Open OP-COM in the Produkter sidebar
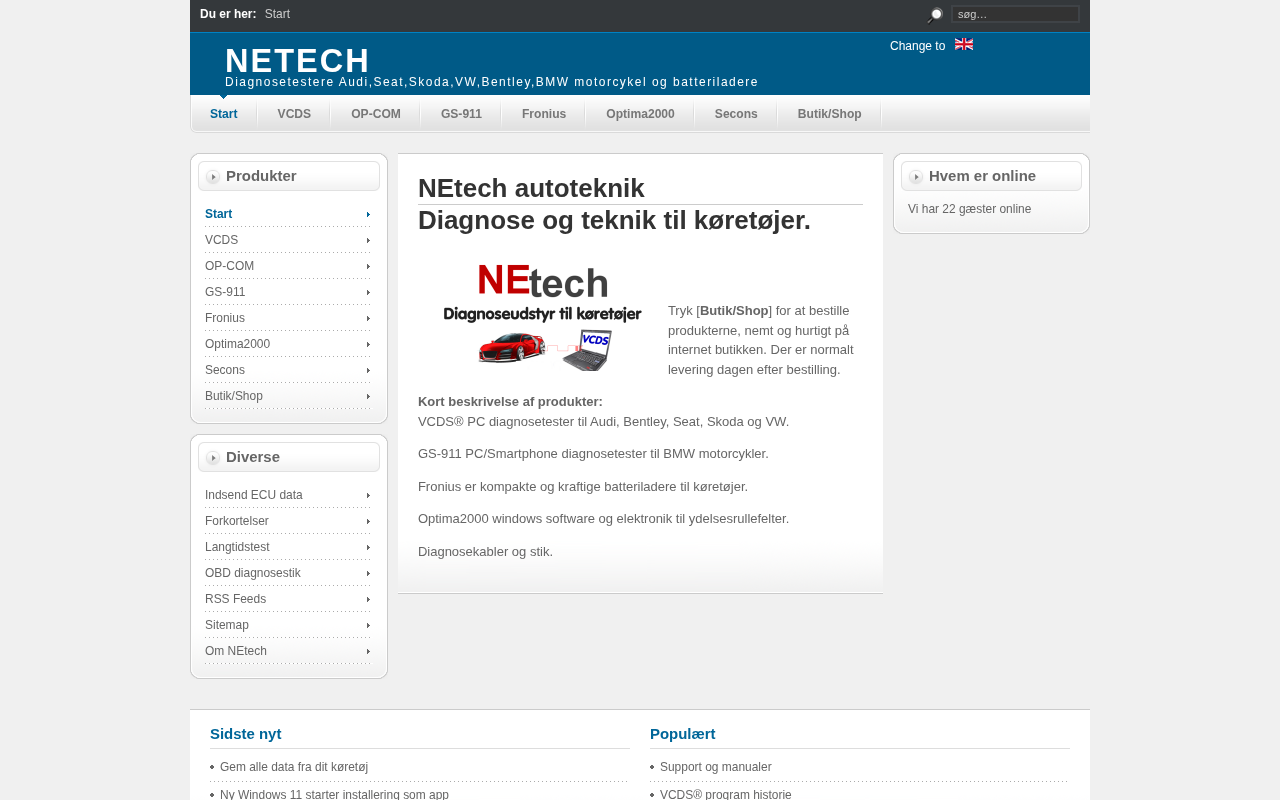Image resolution: width=1280 pixels, height=800 pixels. coord(288,266)
